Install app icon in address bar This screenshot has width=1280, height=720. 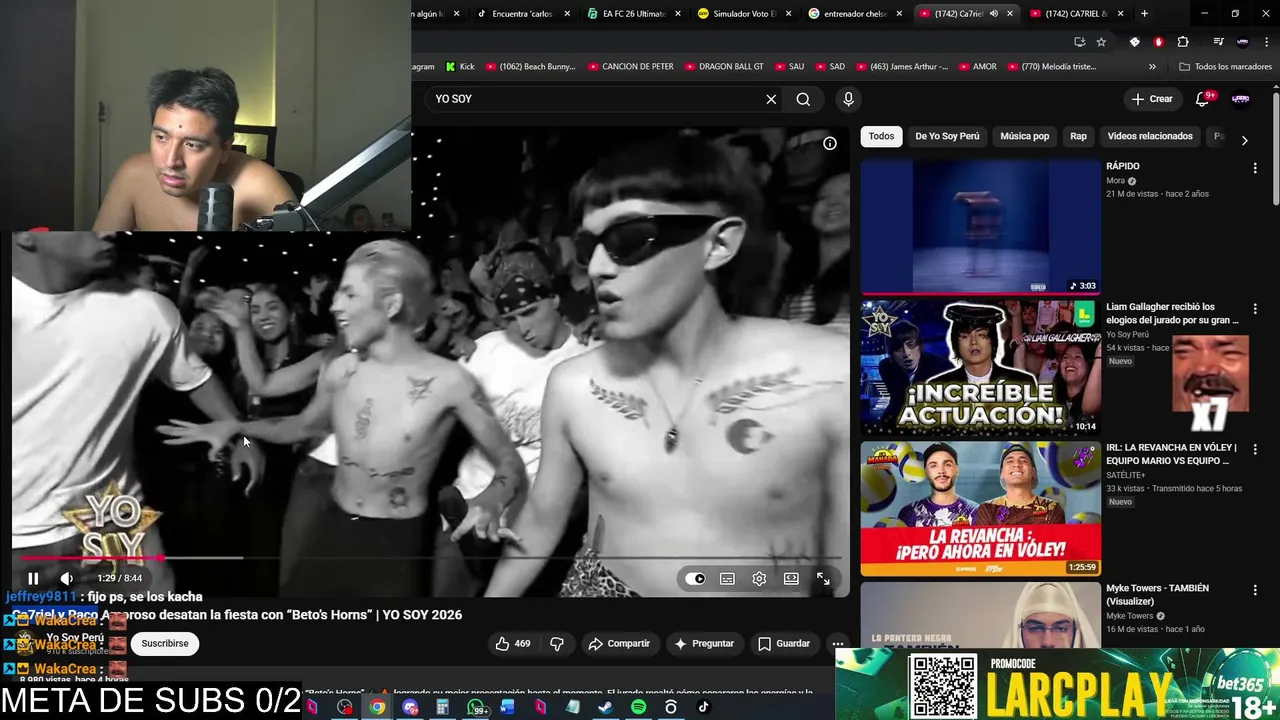click(x=1079, y=42)
